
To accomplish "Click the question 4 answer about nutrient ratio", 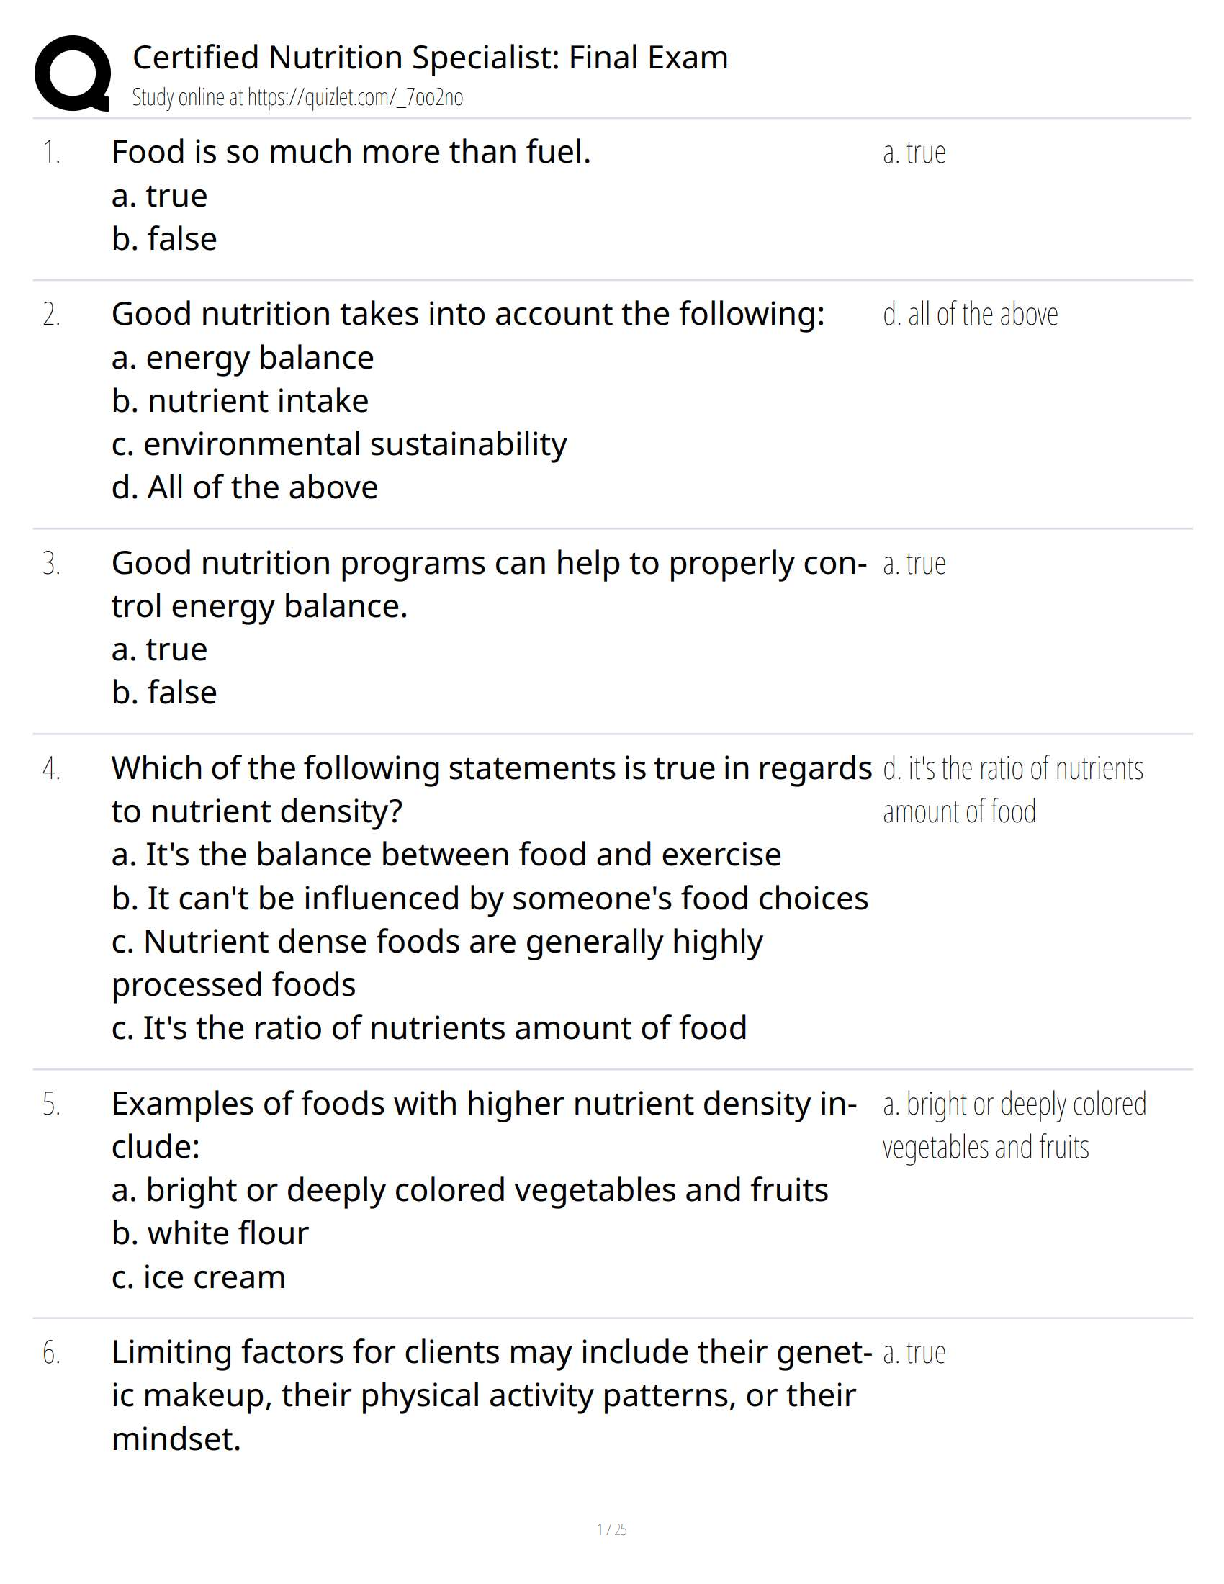I will pyautogui.click(x=1012, y=789).
